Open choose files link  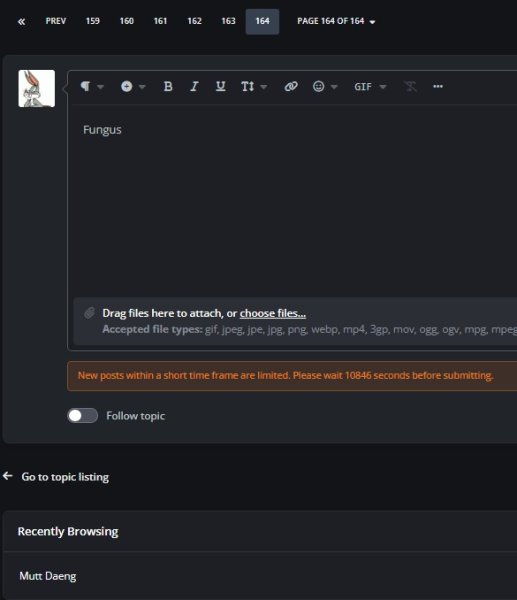[x=273, y=313]
